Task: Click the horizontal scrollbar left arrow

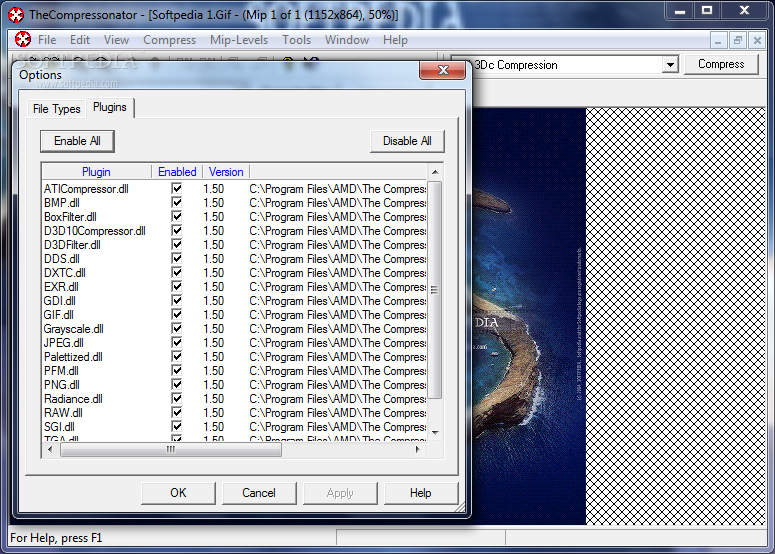Action: [50, 449]
